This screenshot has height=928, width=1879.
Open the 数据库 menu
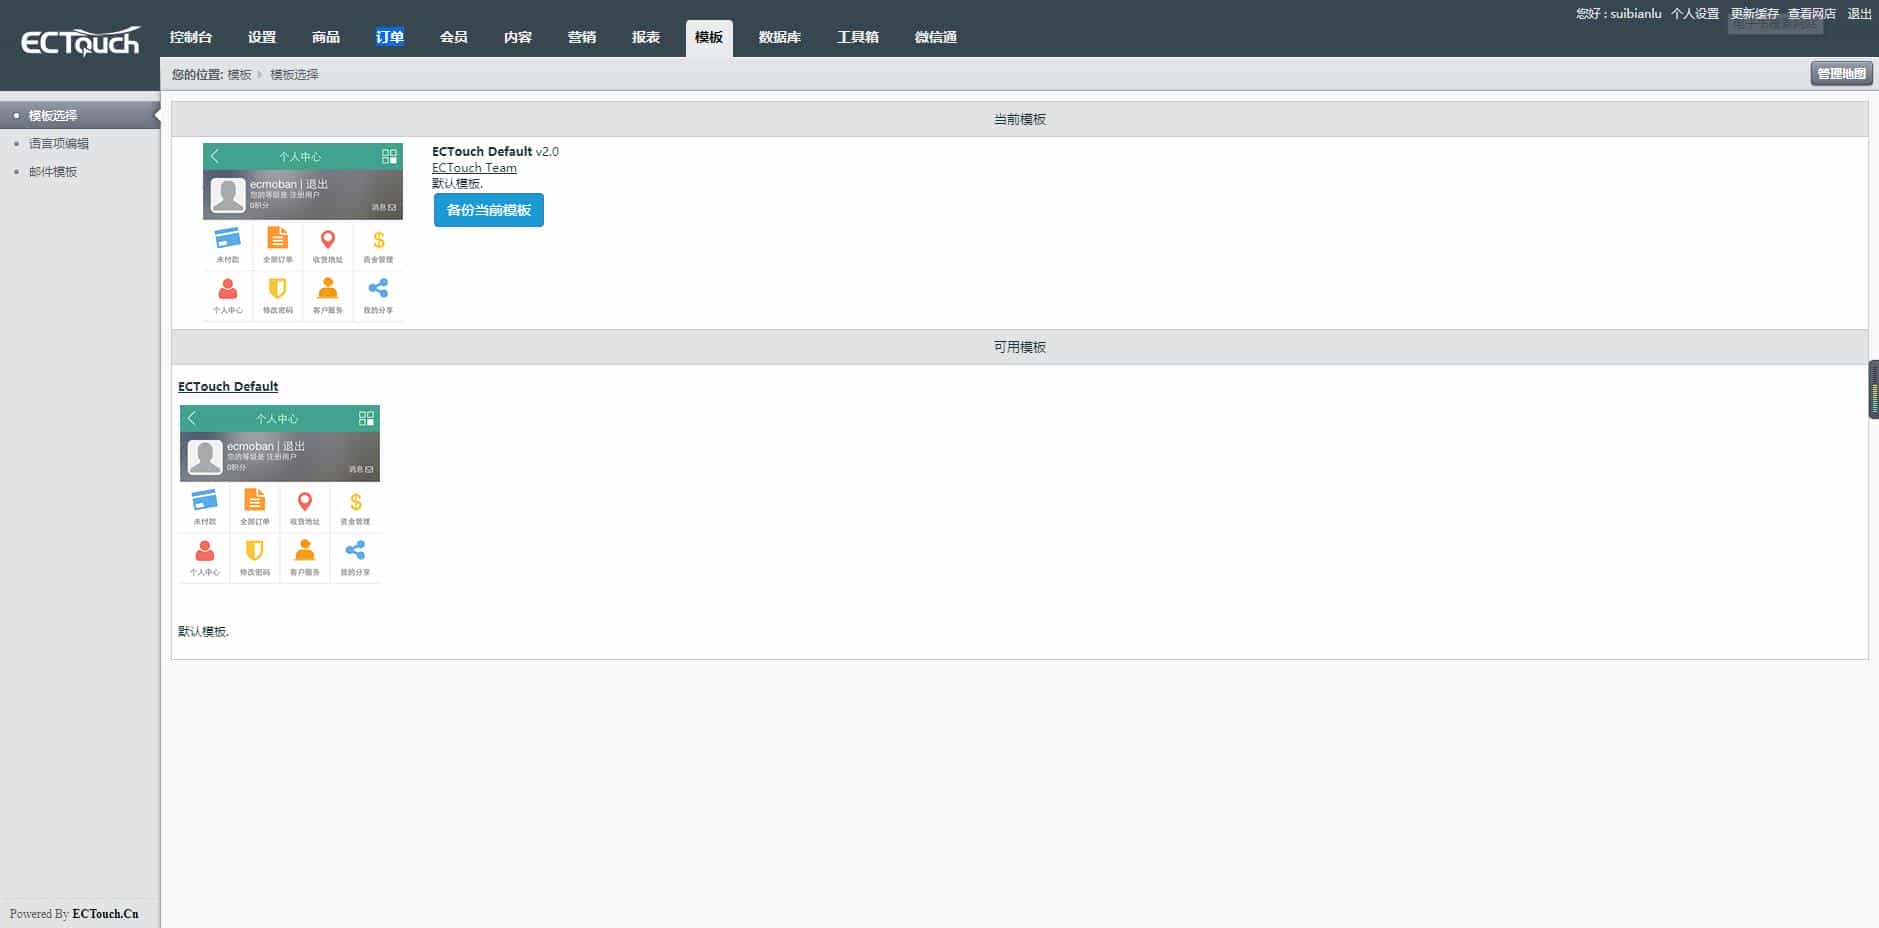pyautogui.click(x=780, y=37)
